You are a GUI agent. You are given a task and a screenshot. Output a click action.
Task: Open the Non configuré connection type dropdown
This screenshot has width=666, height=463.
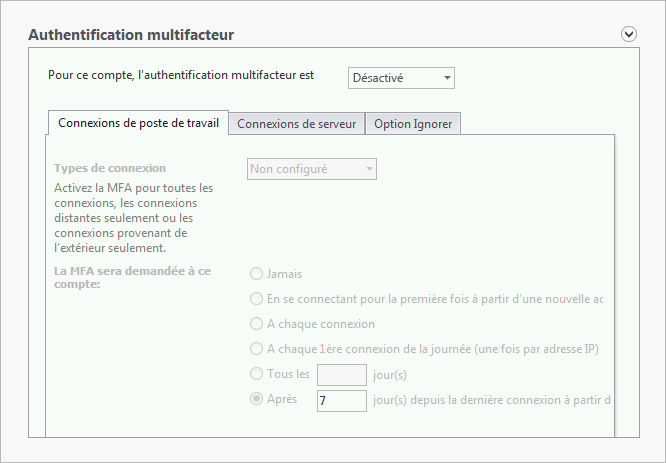312,169
